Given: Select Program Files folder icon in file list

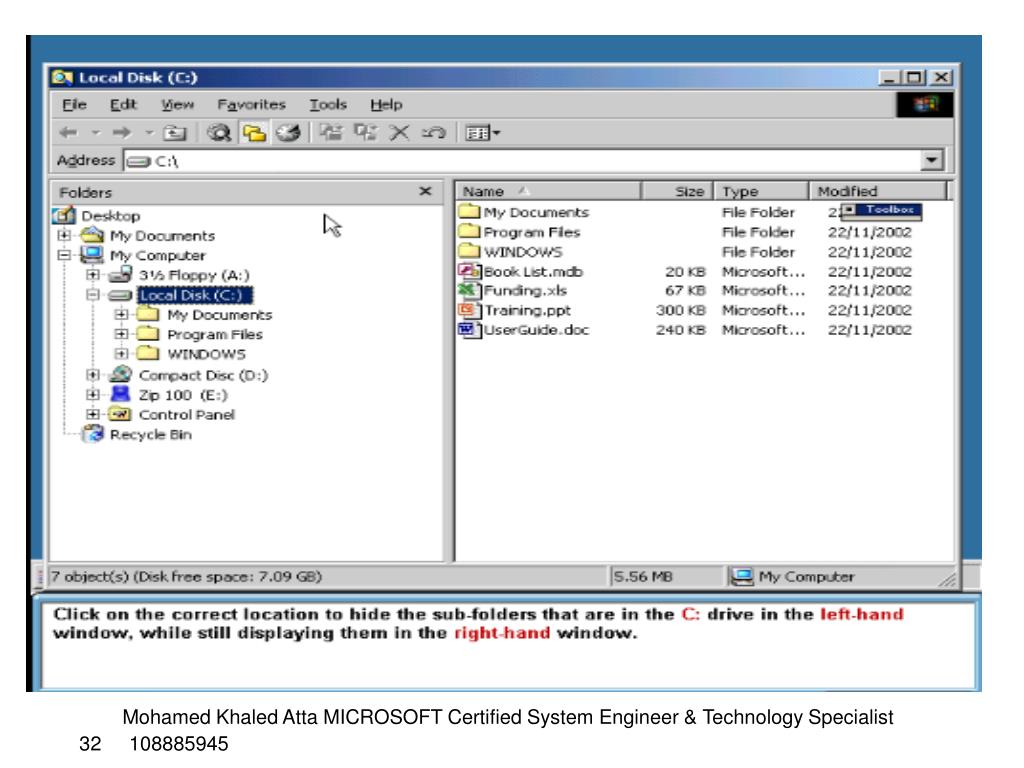Looking at the screenshot, I should [469, 231].
